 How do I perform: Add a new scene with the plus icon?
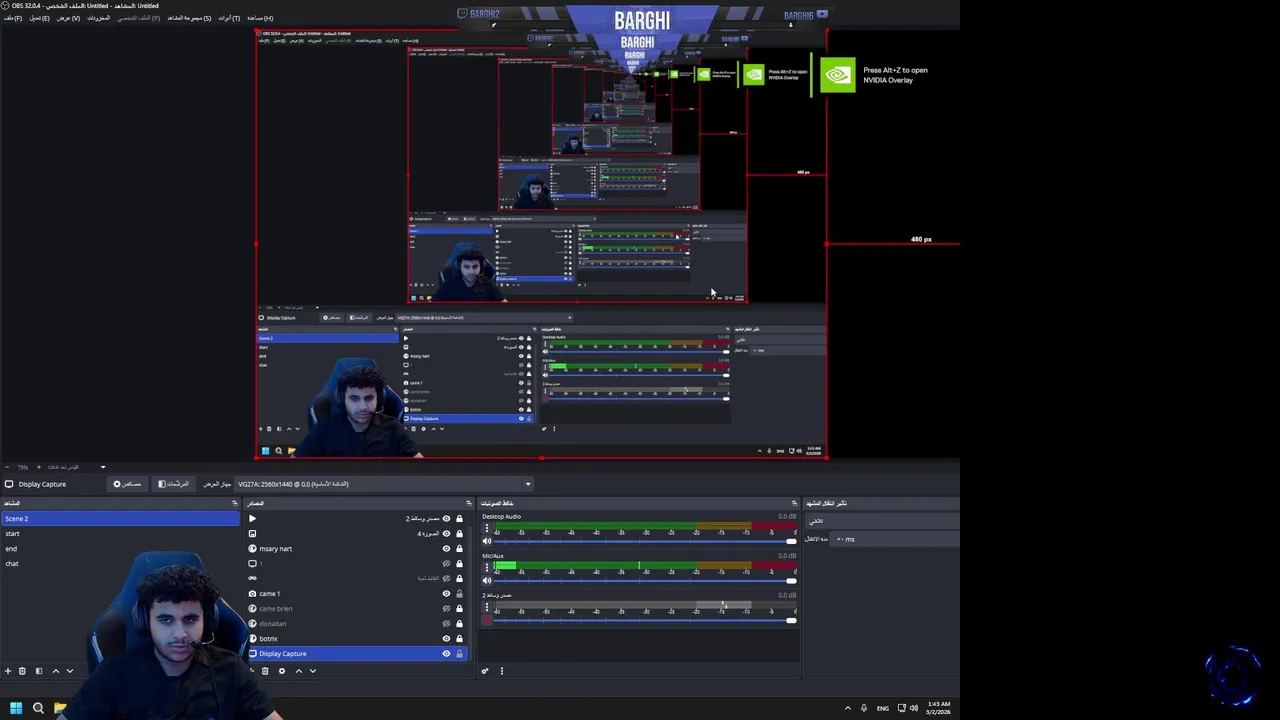[x=8, y=671]
